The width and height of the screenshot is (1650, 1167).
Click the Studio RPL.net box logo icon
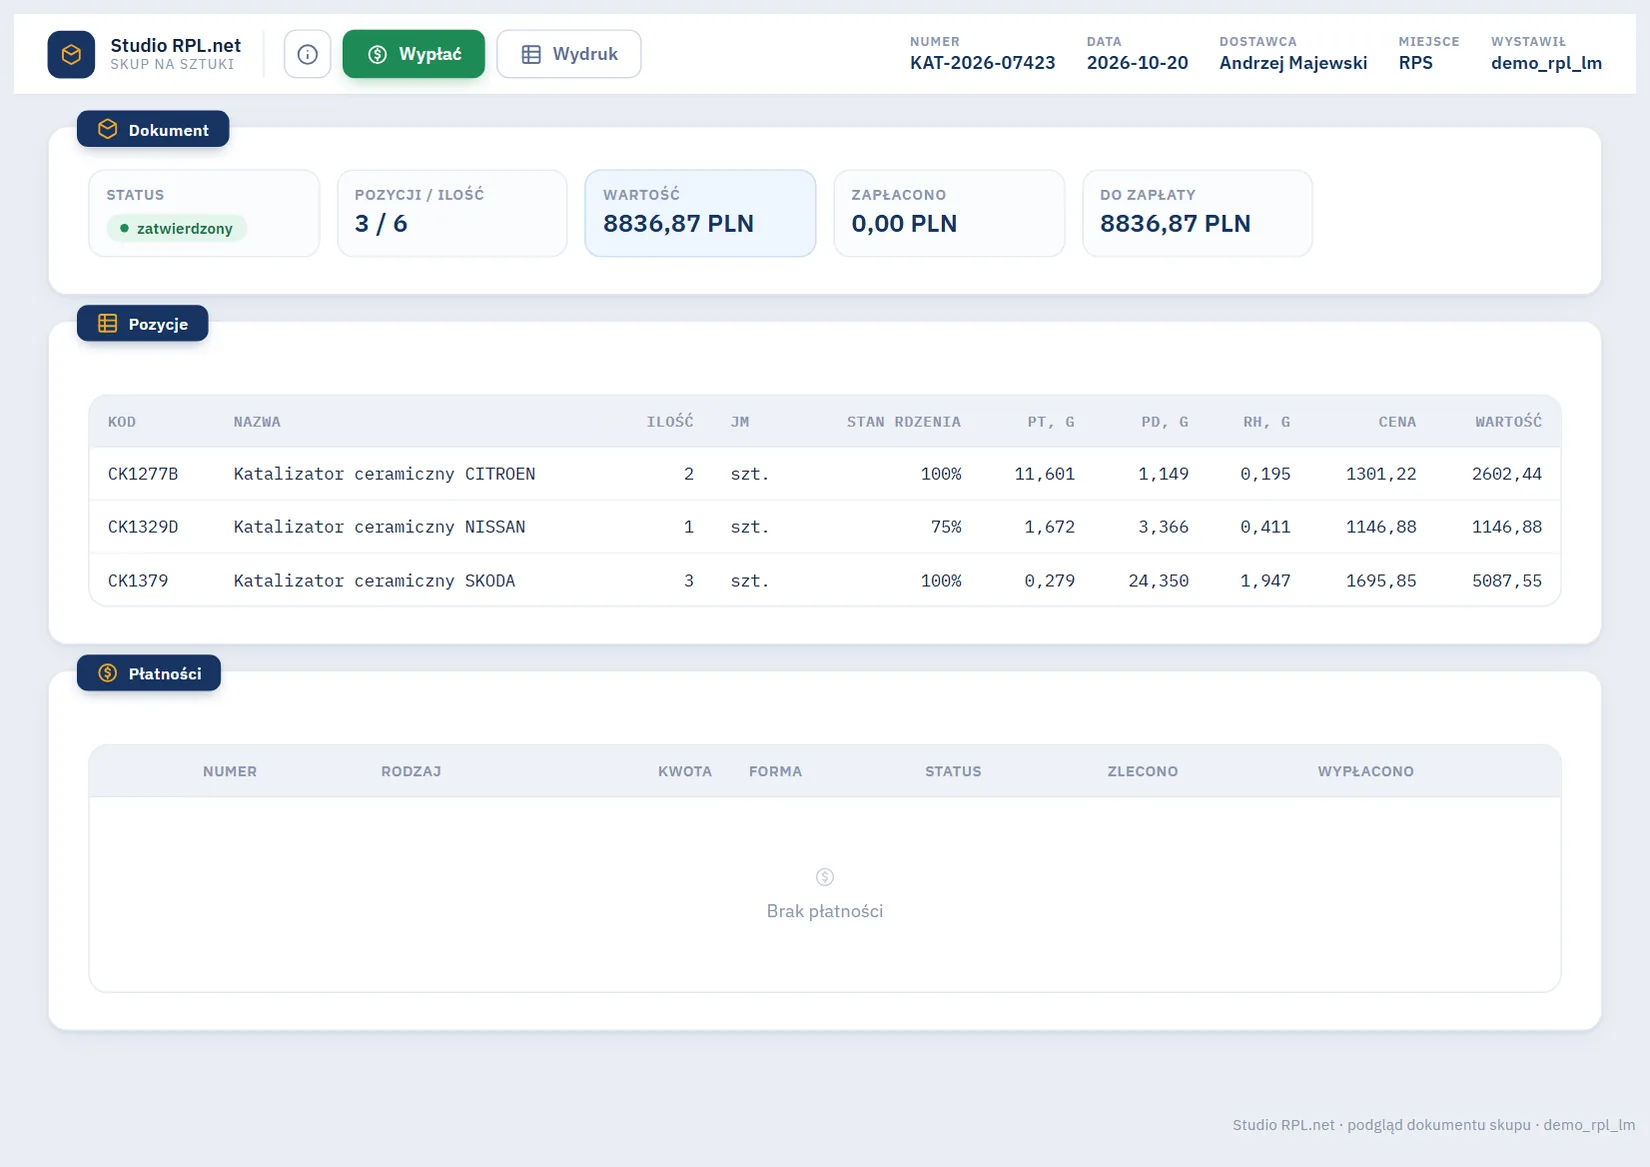pyautogui.click(x=71, y=54)
